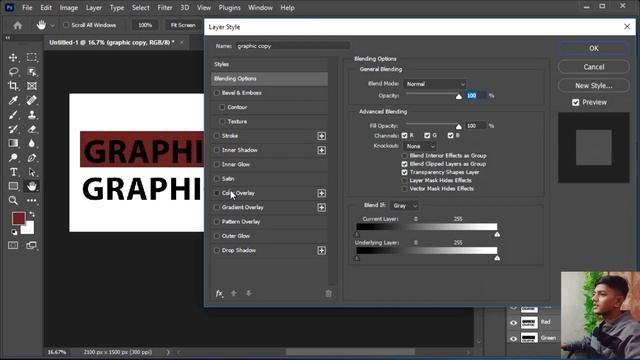Swap foreground and background colors
Image resolution: width=640 pixels, height=360 pixels.
coord(32,214)
